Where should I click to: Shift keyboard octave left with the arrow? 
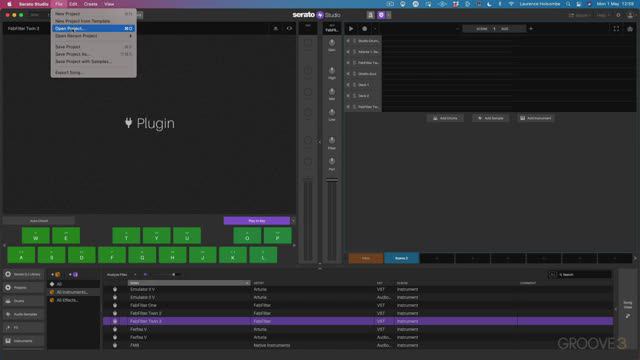(4, 245)
